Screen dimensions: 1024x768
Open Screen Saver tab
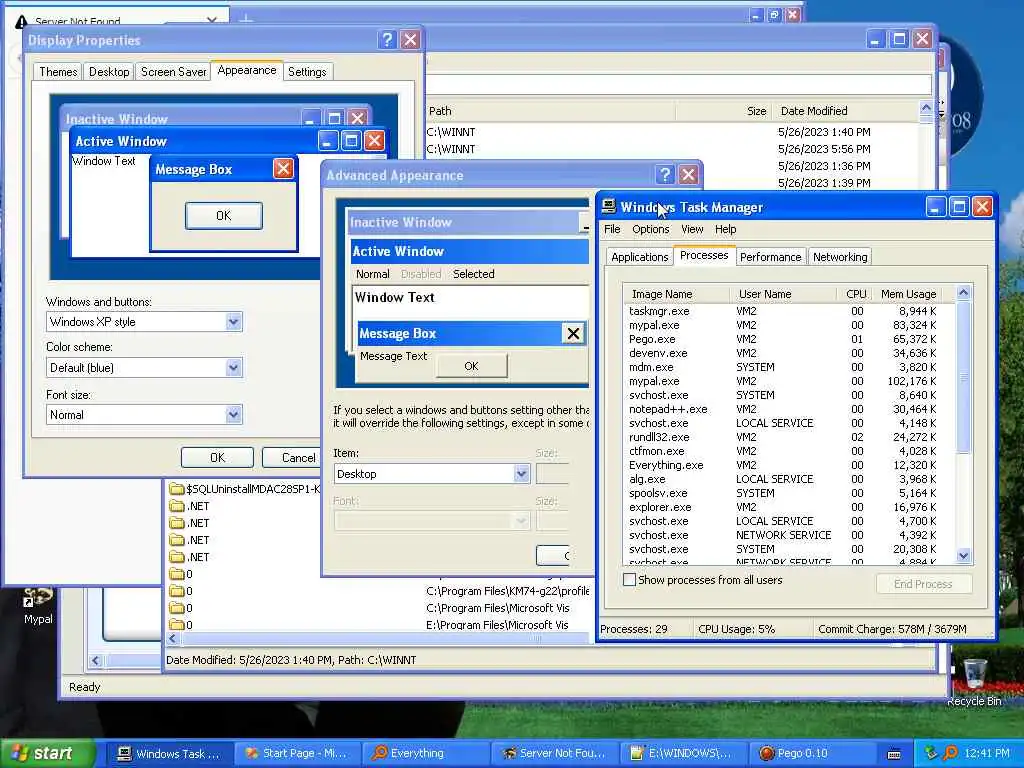tap(174, 72)
